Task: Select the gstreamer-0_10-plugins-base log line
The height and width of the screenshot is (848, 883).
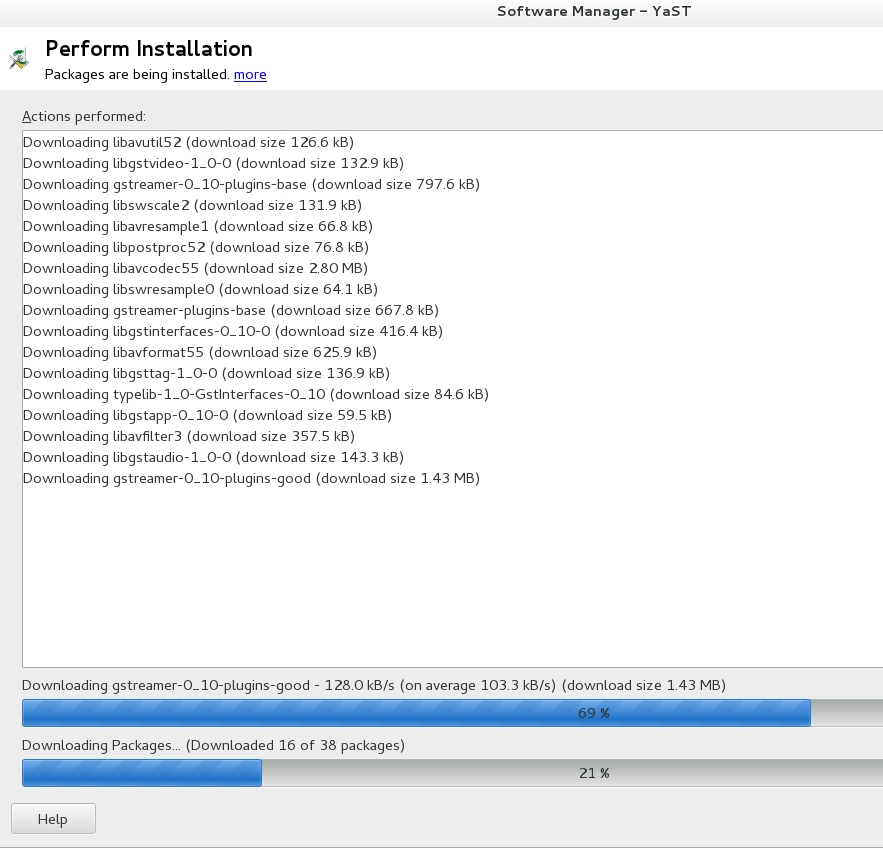Action: 251,184
